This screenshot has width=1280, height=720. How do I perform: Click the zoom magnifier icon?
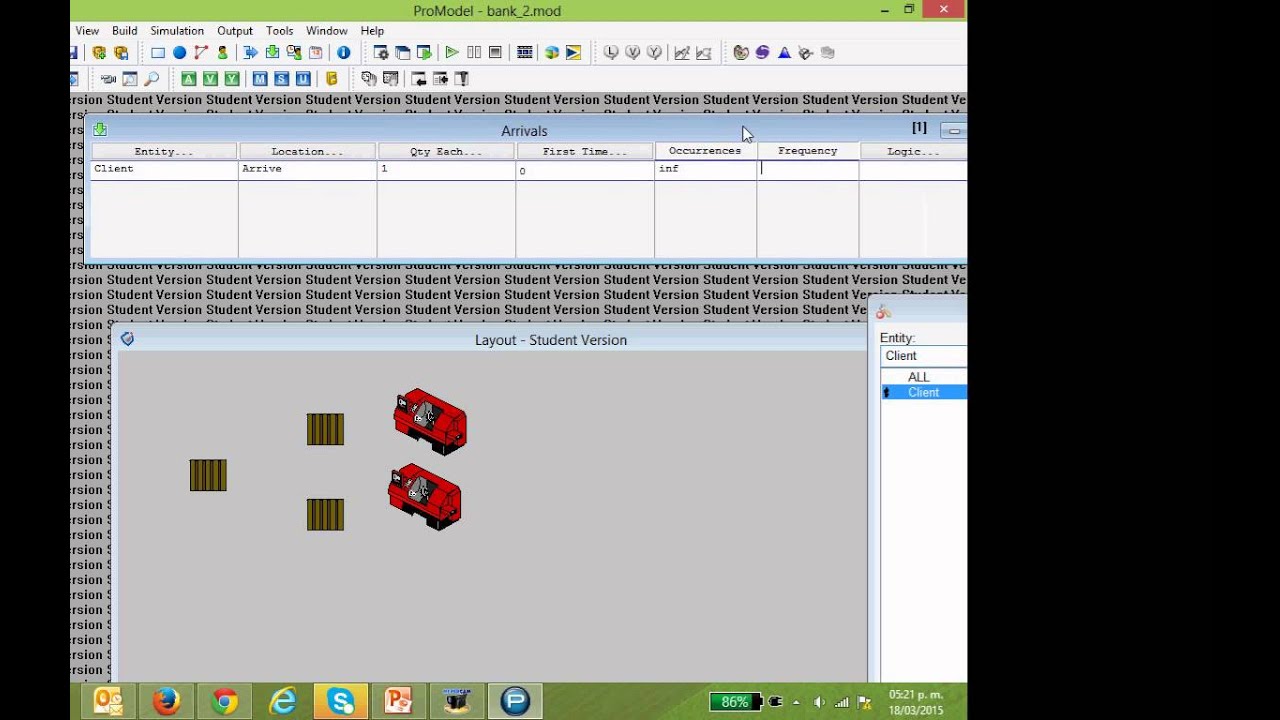152,79
